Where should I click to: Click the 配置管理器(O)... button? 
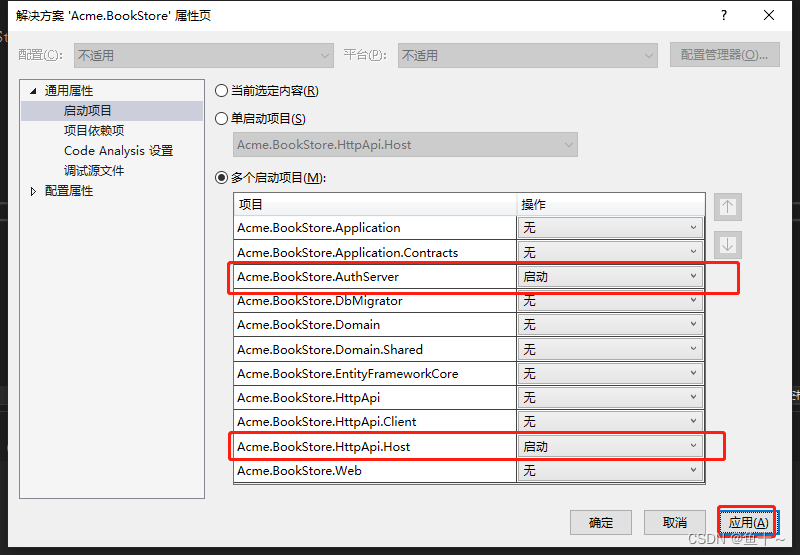pos(724,55)
